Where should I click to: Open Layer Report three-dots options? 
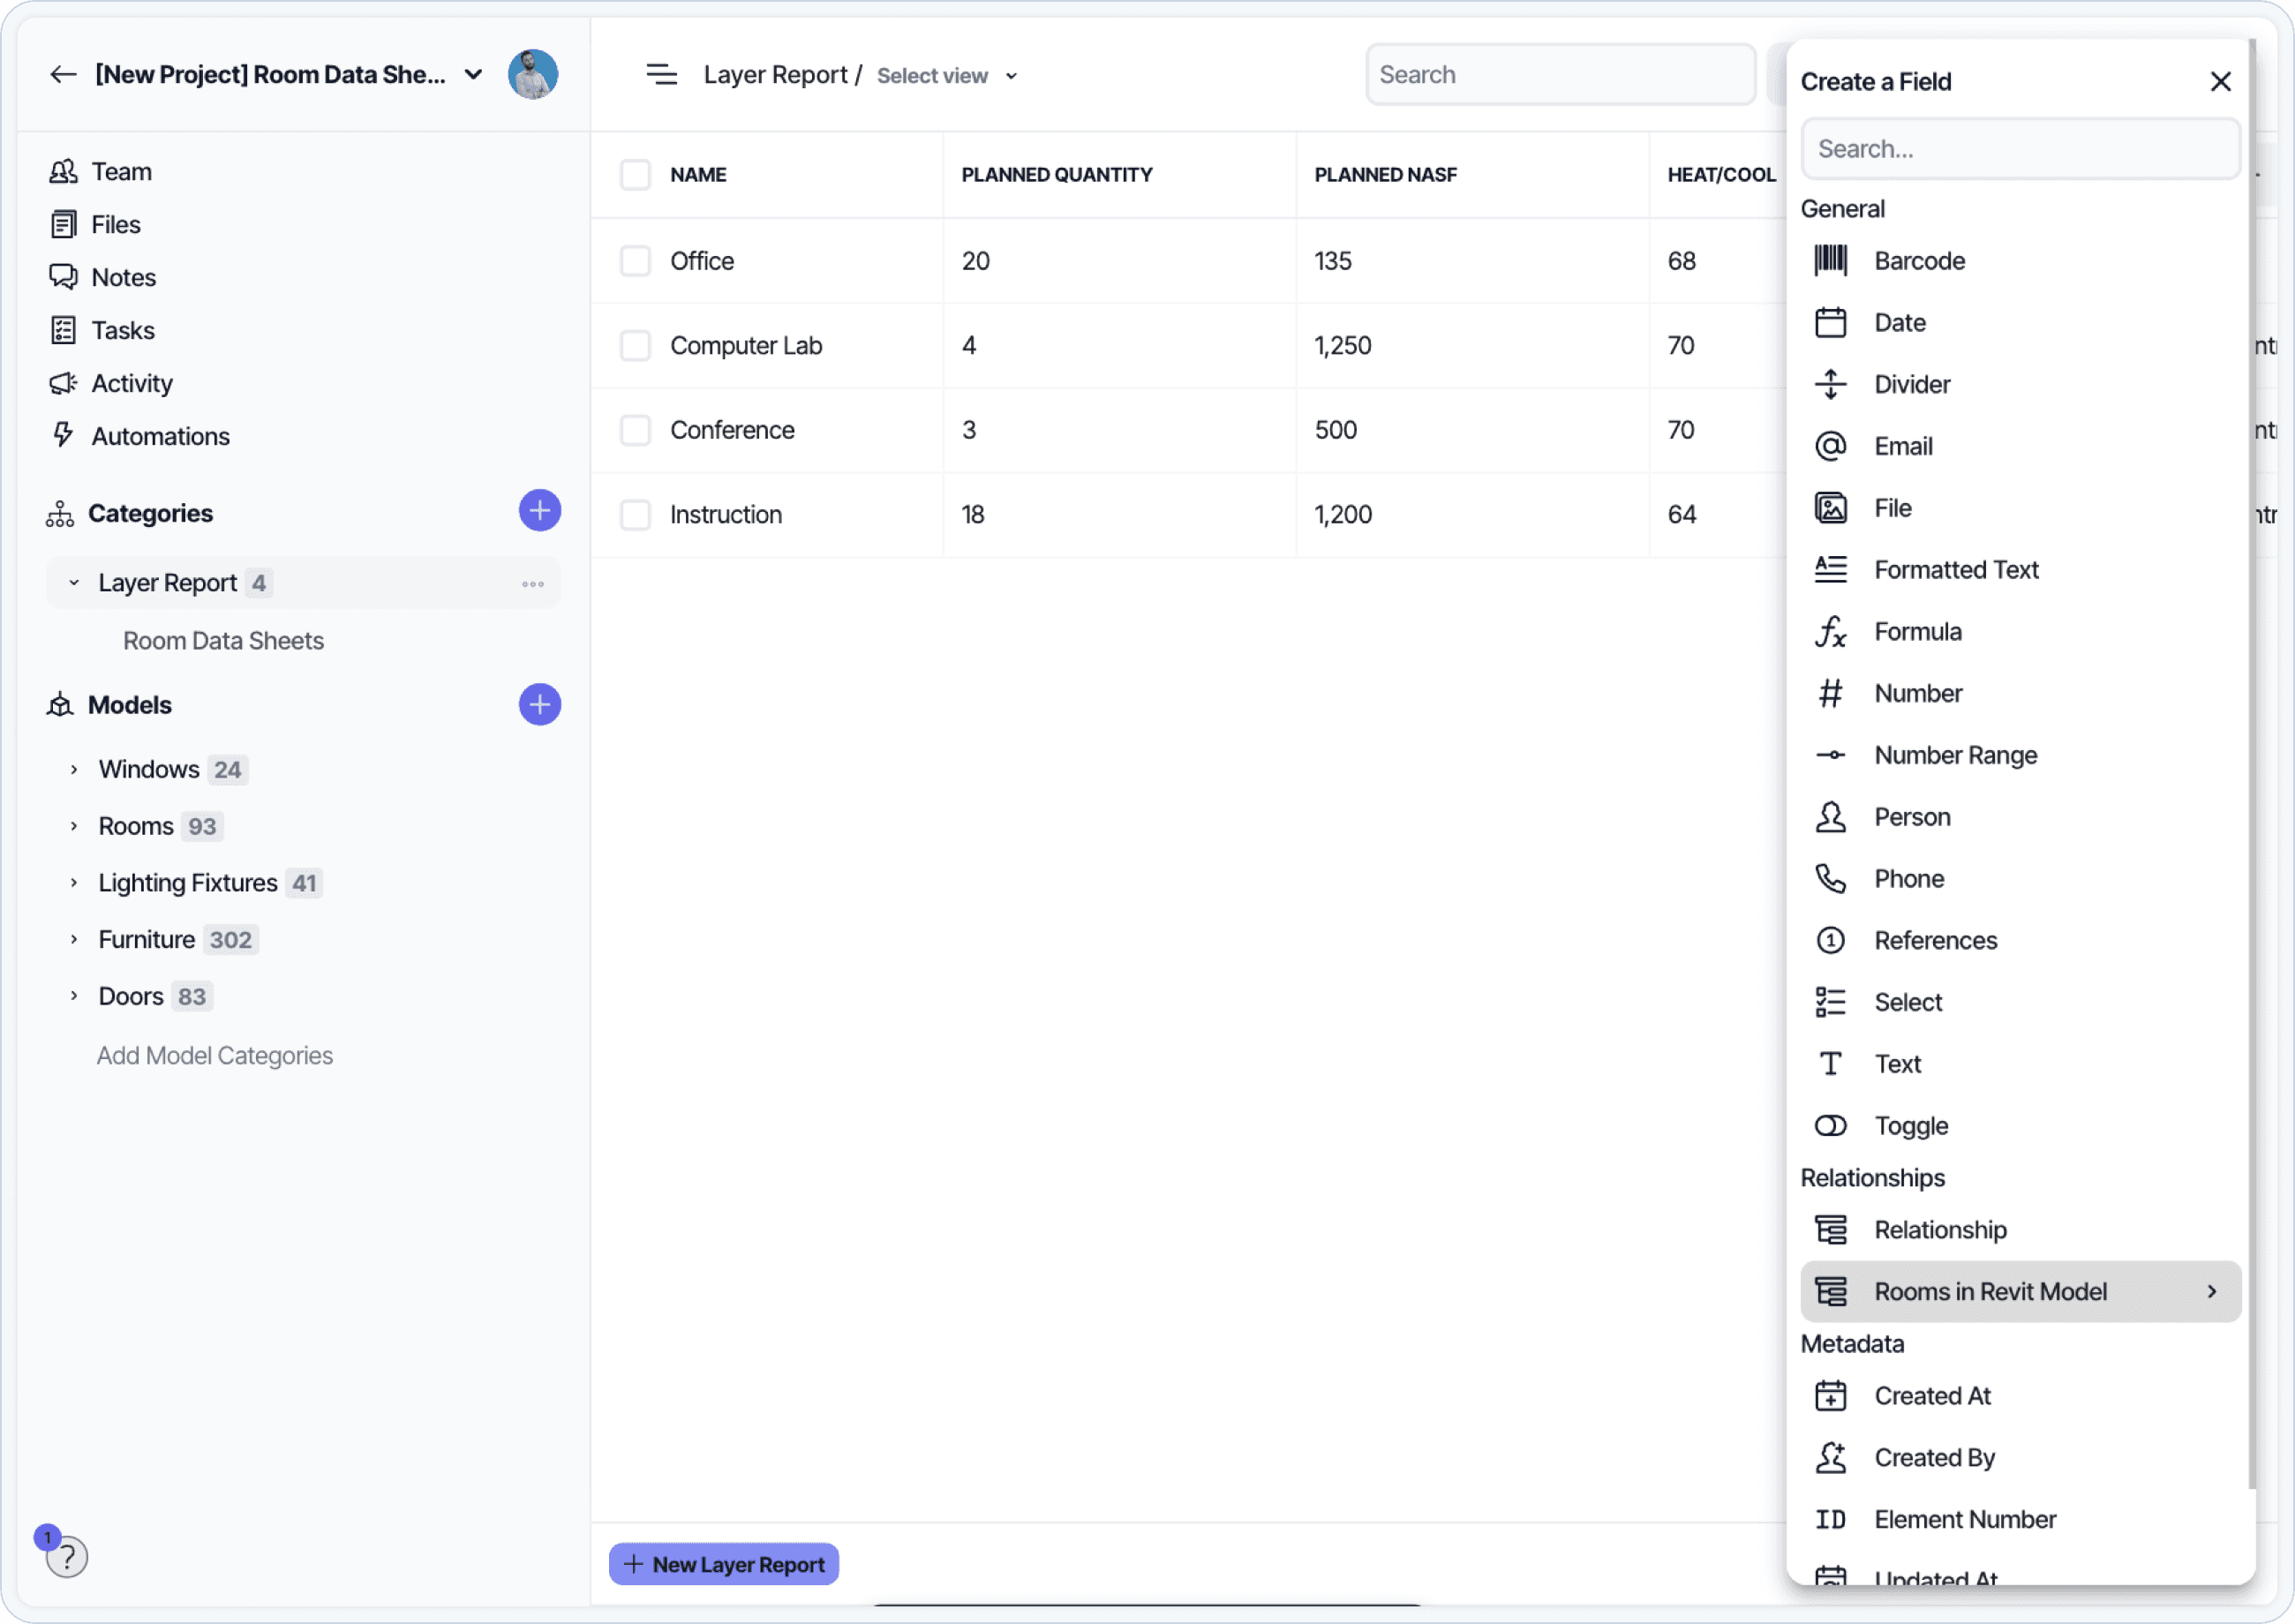pyautogui.click(x=532, y=584)
